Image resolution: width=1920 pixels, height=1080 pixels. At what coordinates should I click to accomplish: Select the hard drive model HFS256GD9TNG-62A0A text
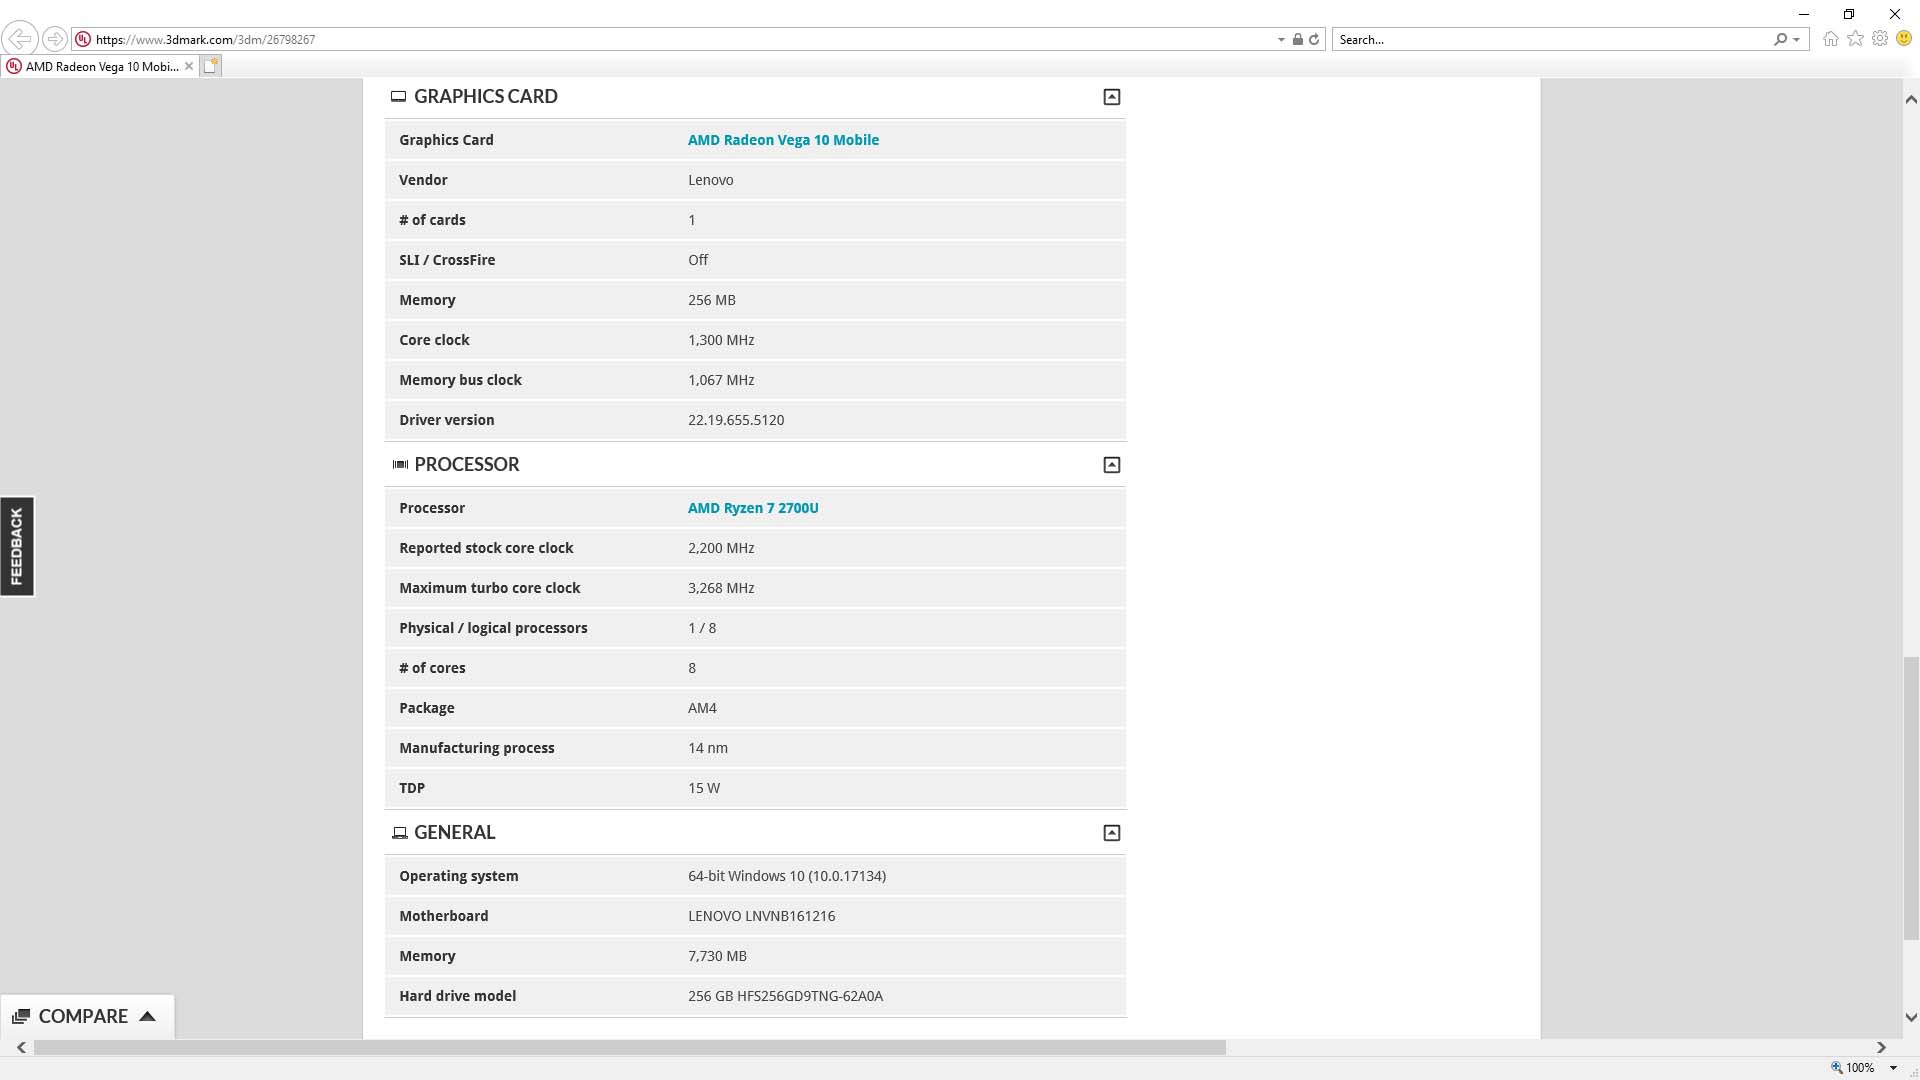click(x=810, y=996)
